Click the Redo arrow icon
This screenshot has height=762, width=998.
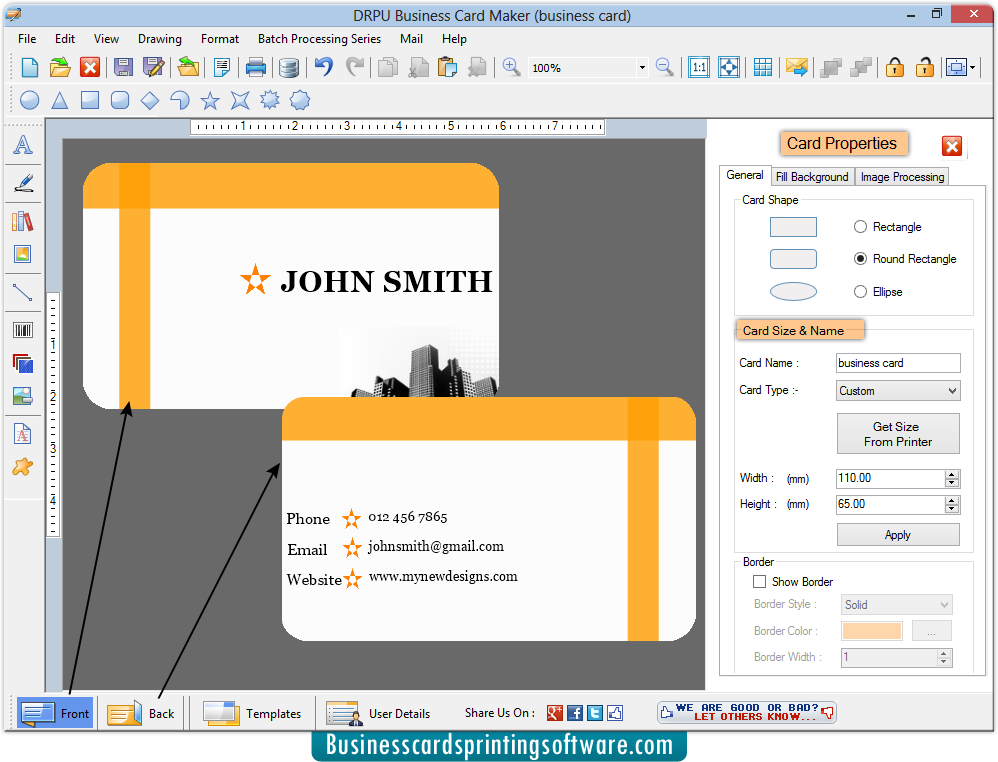(355, 67)
